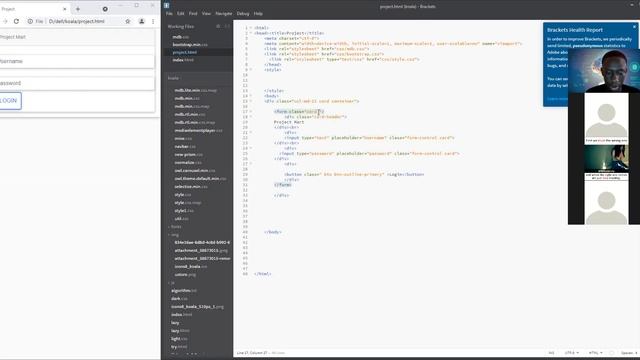Open normalize.css in file tree
Image resolution: width=640 pixels, height=360 pixels.
click(188, 162)
